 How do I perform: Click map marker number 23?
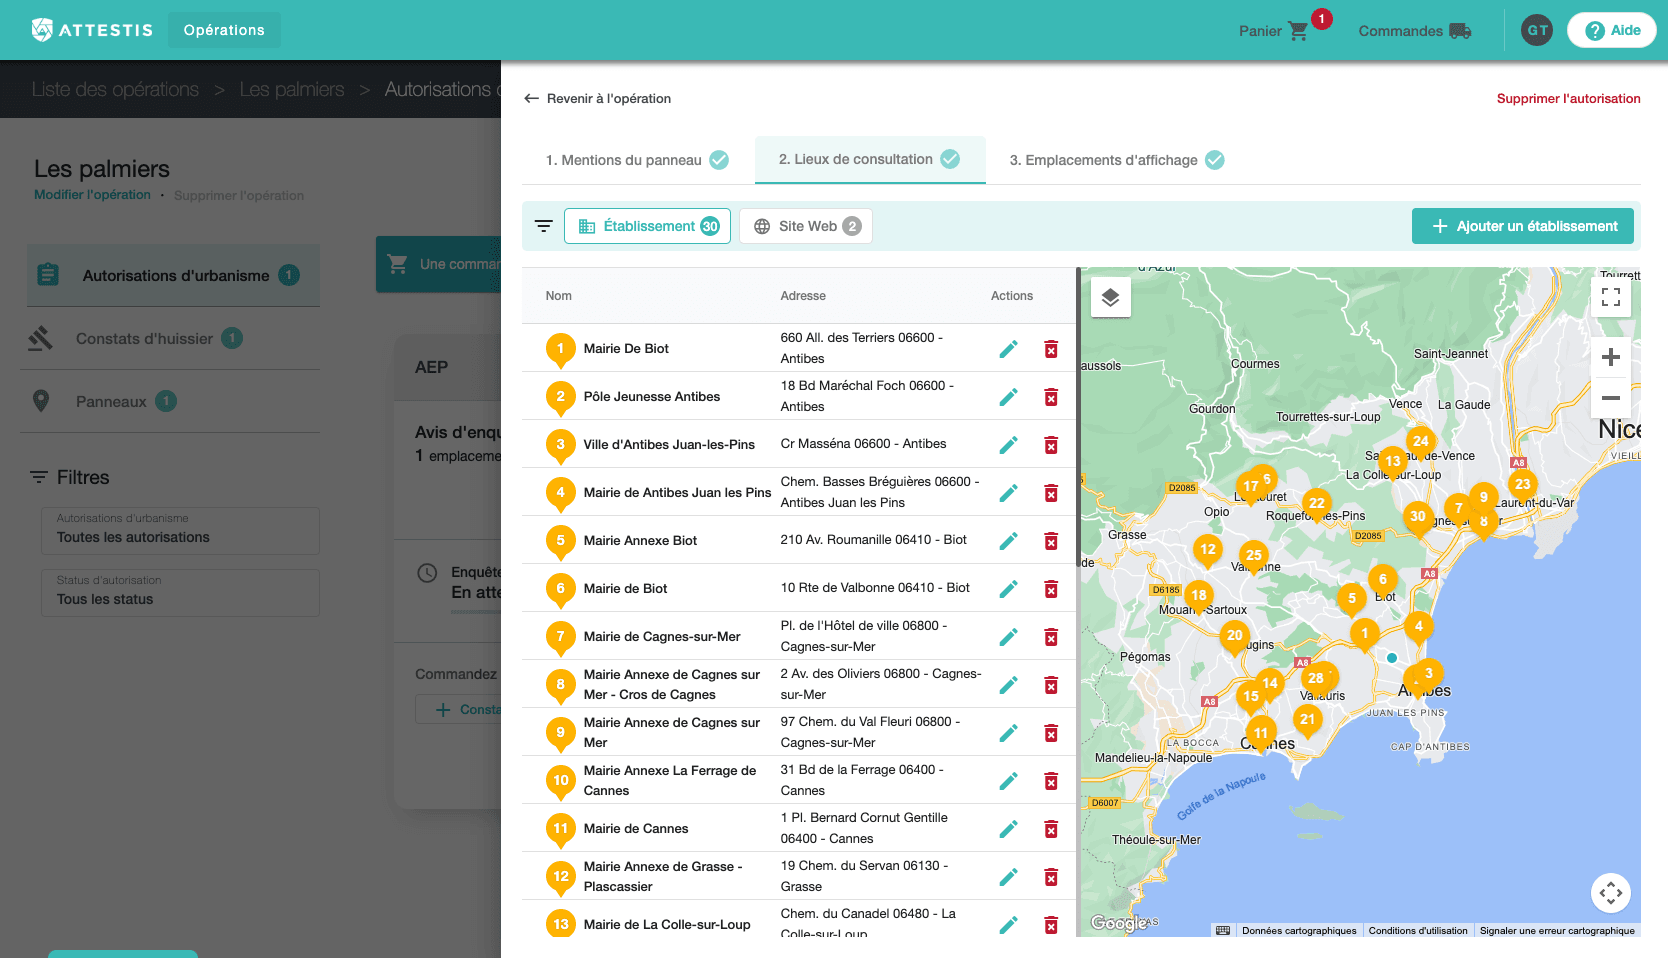[x=1522, y=486]
